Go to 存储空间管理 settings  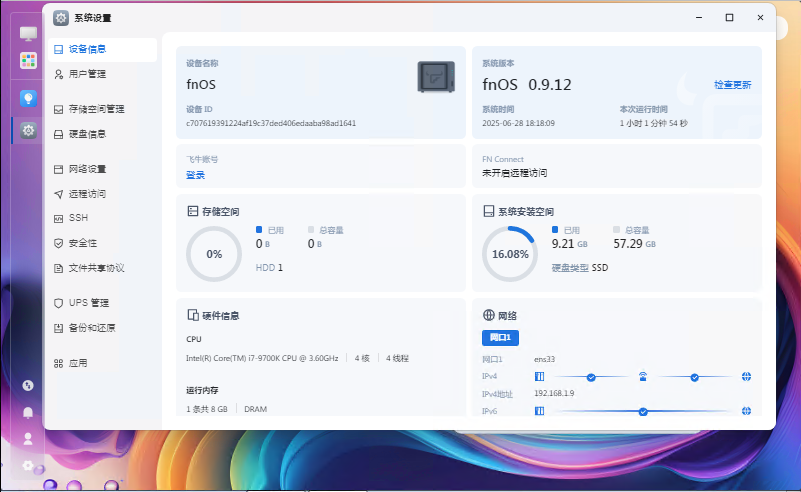(96, 109)
